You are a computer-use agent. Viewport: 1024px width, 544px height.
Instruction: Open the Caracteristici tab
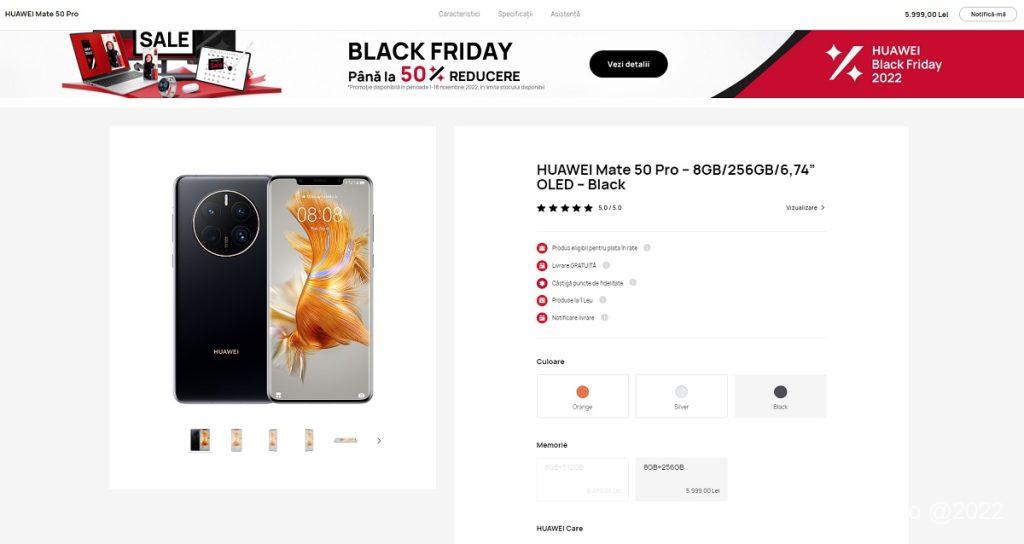(x=459, y=14)
